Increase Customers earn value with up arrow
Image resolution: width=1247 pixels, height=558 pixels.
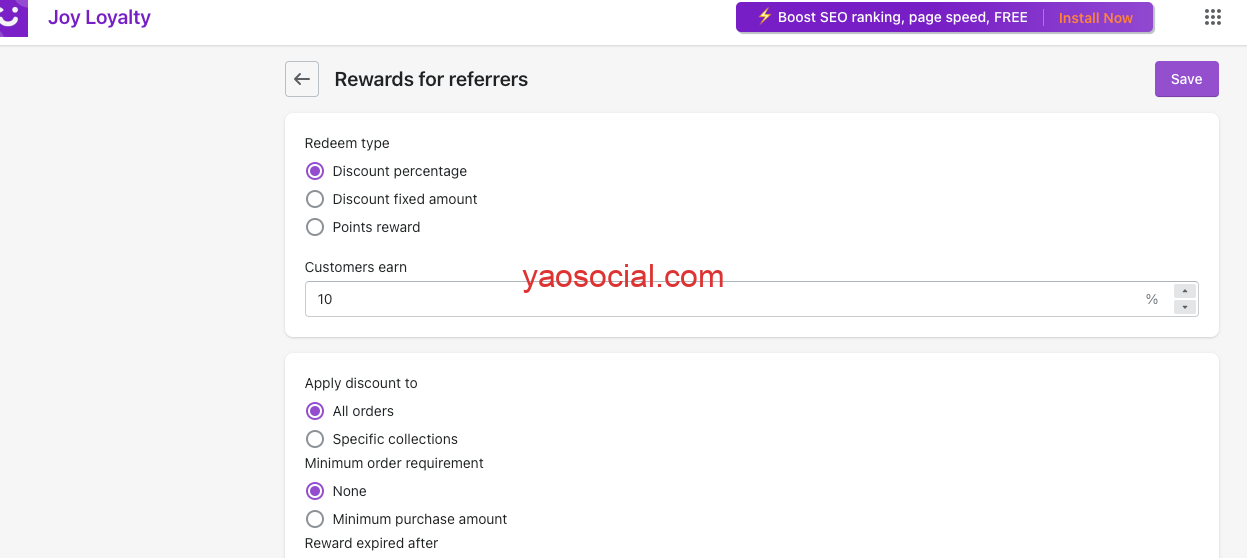pos(1185,291)
